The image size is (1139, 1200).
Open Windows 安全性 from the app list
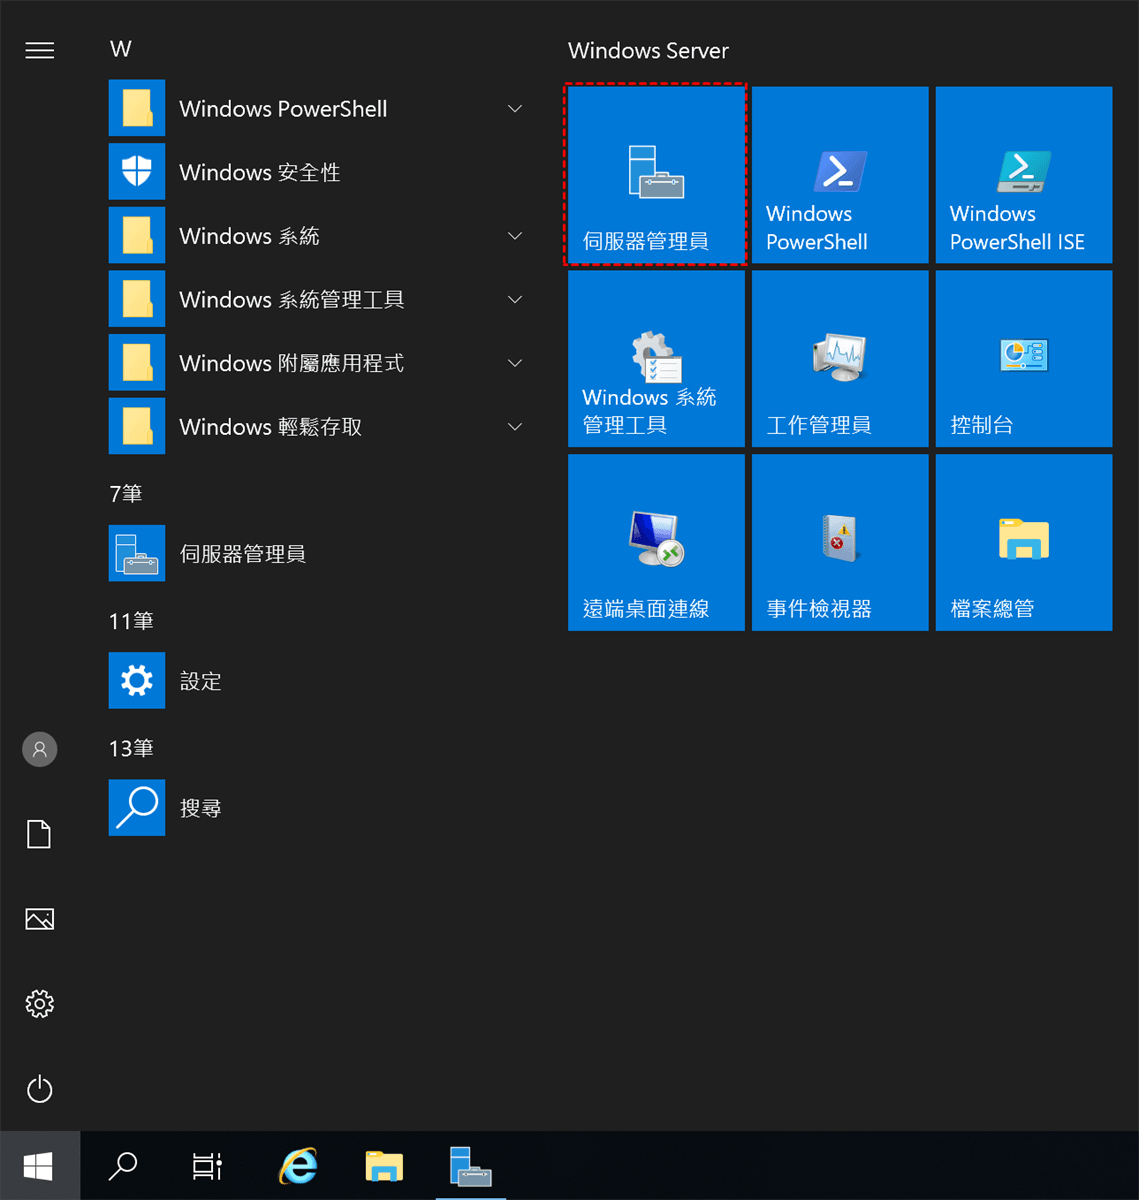[259, 173]
